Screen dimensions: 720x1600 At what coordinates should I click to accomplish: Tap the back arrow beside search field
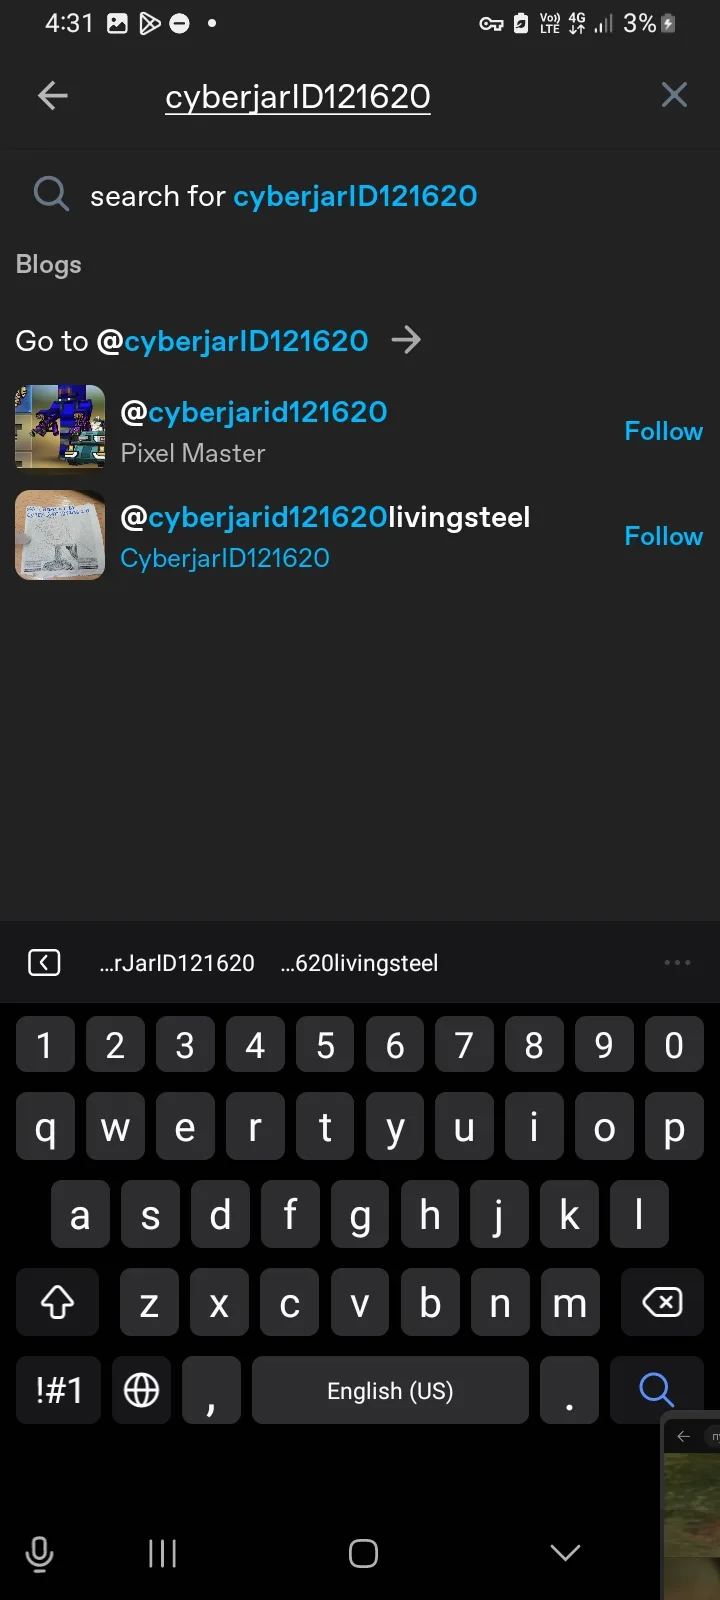[52, 96]
